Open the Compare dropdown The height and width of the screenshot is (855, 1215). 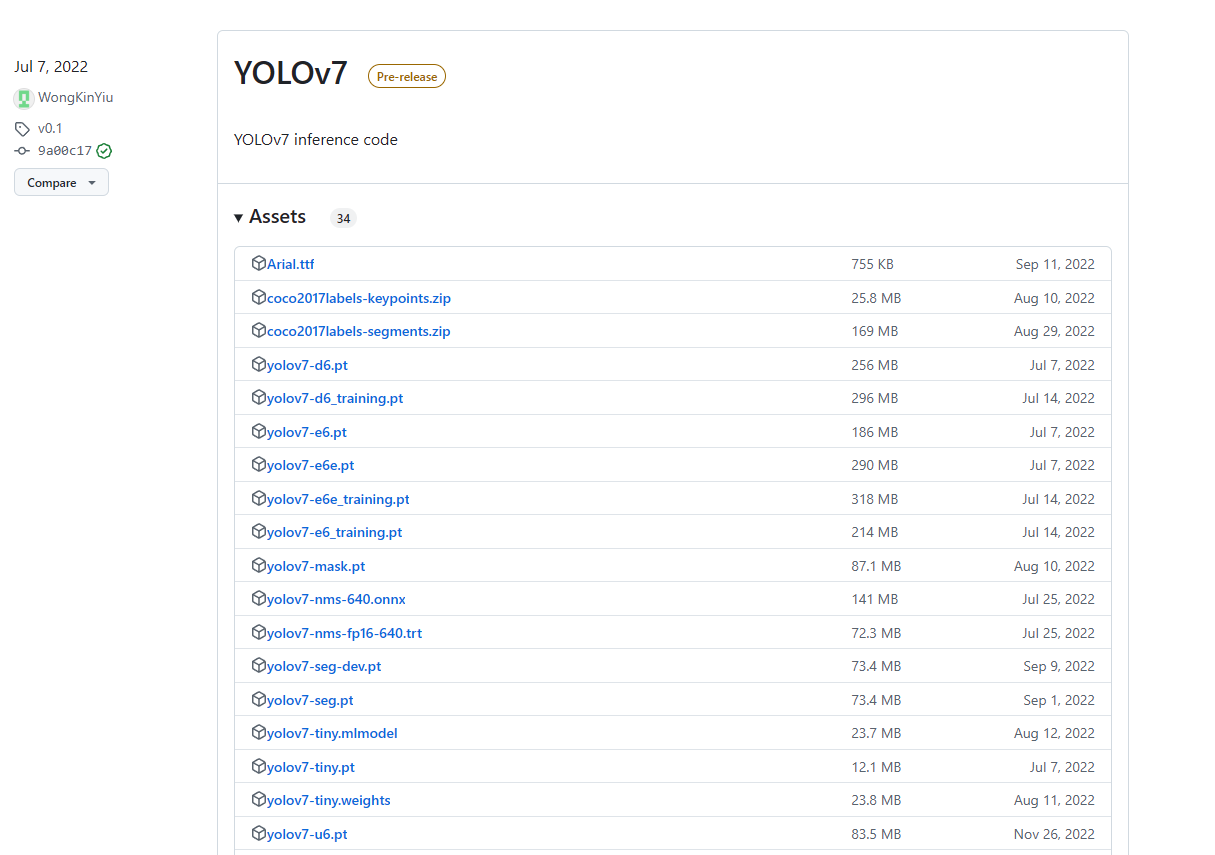tap(61, 183)
